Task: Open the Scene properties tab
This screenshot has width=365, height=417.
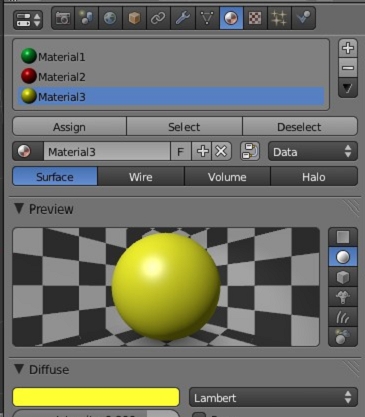Action: [86, 18]
